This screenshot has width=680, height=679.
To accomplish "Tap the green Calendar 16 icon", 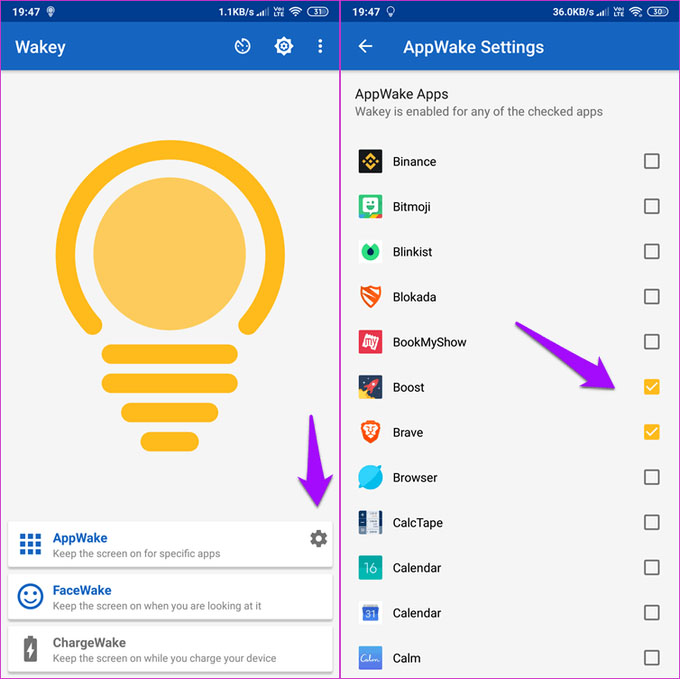I will coord(370,567).
